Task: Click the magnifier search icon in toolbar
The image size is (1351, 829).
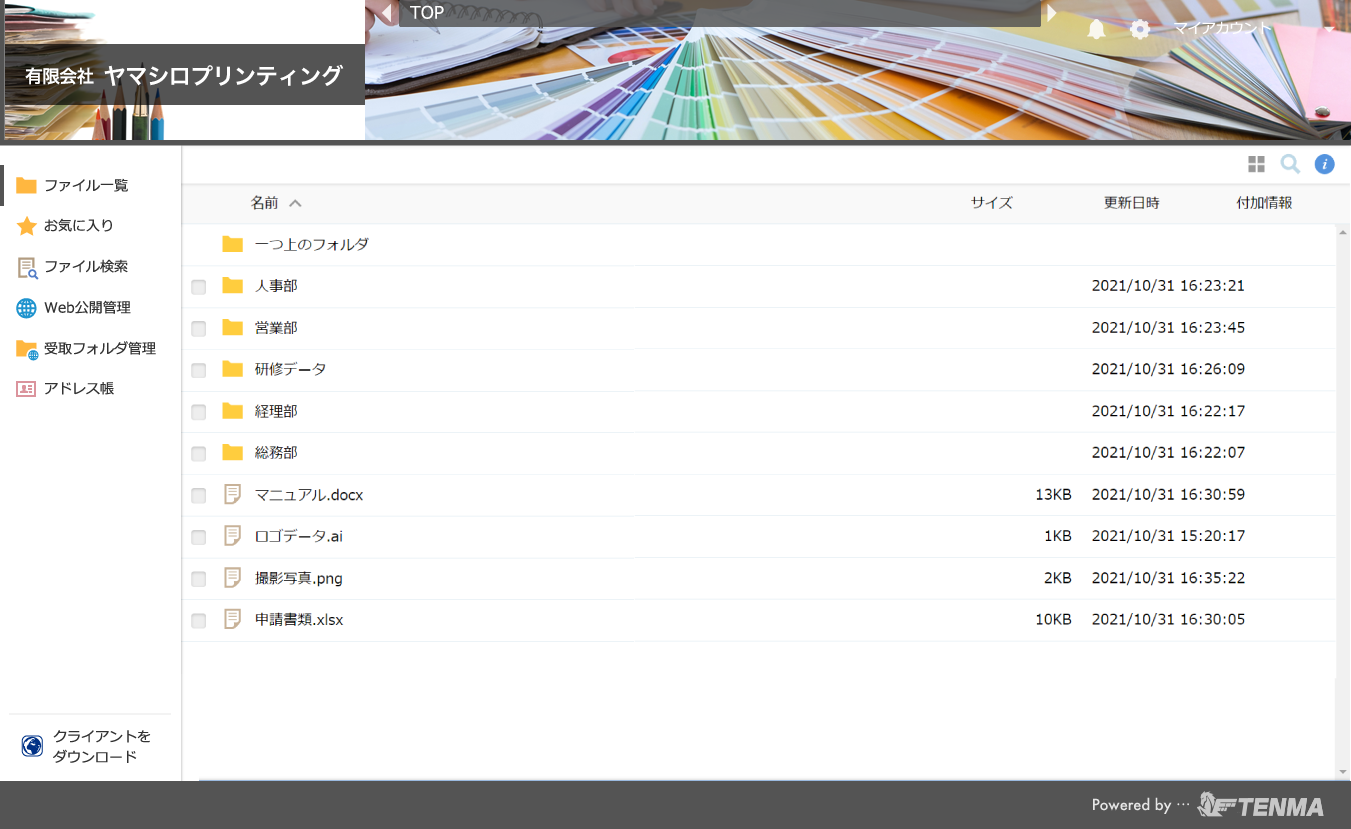Action: (1290, 164)
